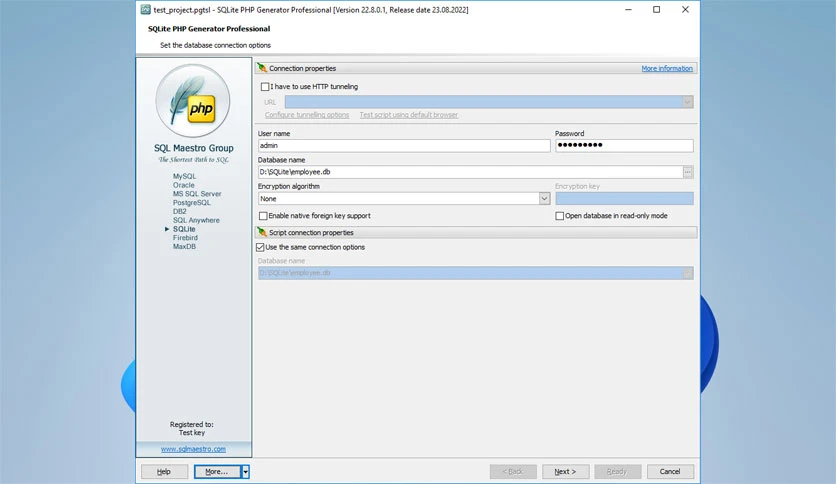Open the More button dropdown arrow
The width and height of the screenshot is (836, 484).
point(245,472)
